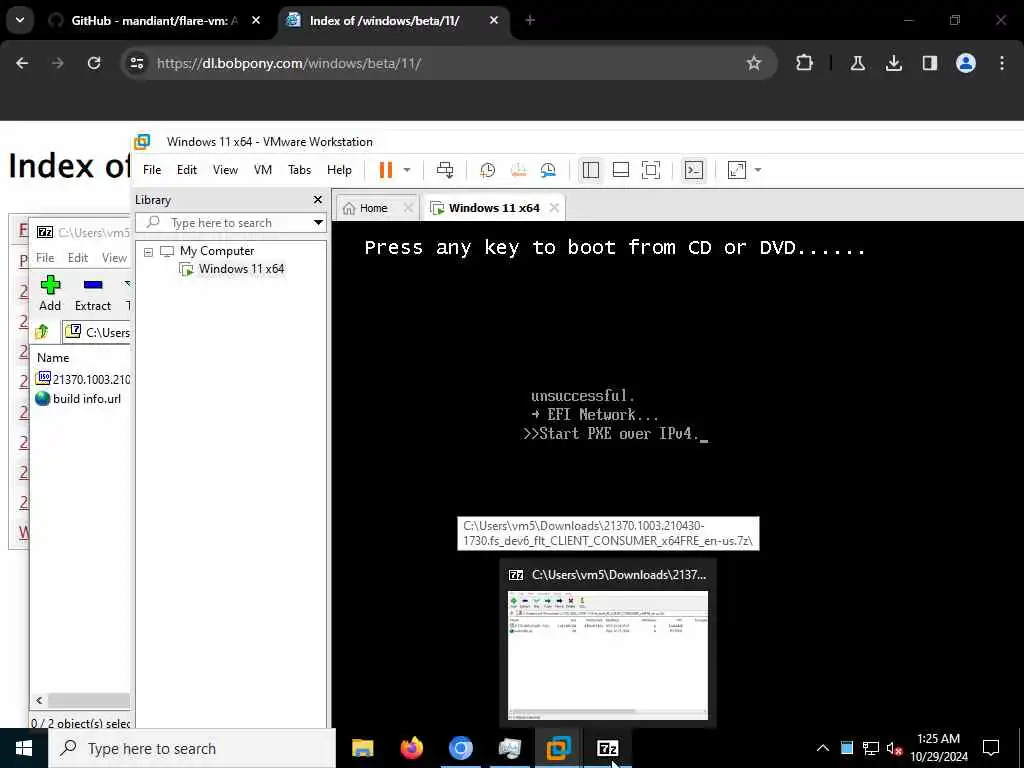Click Extract in the 7-Zip toolbar

pos(93,293)
